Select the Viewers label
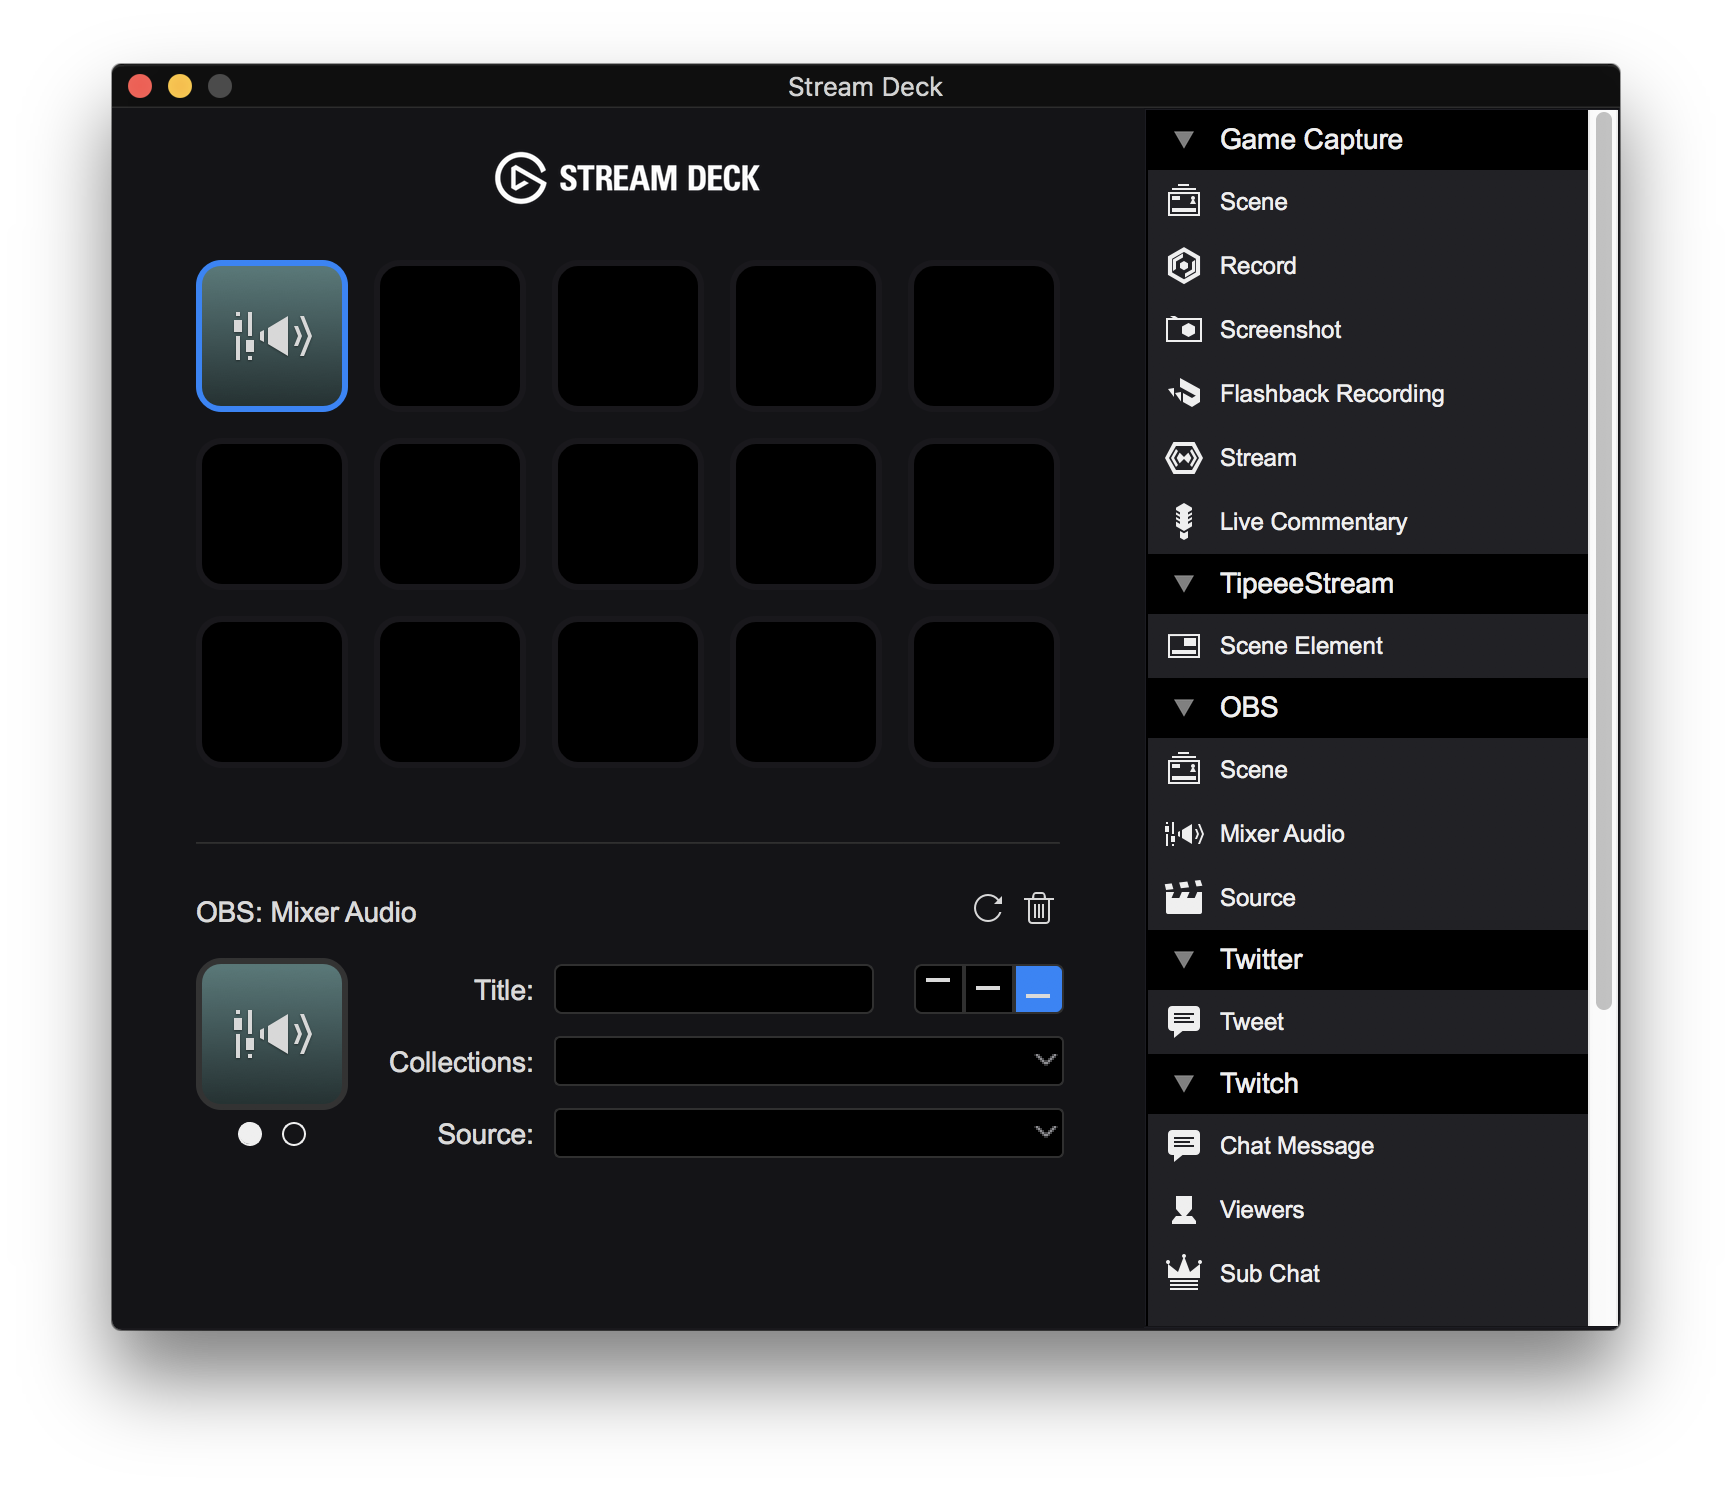1732x1490 pixels. (1262, 1209)
